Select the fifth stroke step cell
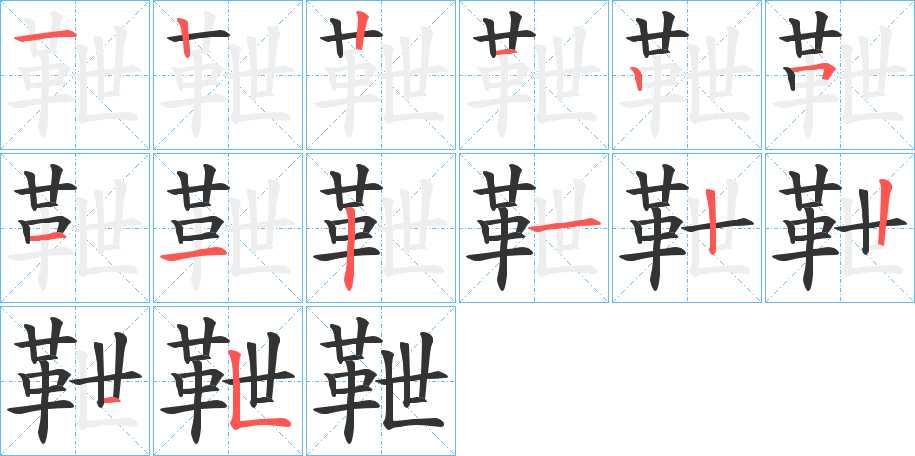The image size is (915, 456). pyautogui.click(x=687, y=75)
